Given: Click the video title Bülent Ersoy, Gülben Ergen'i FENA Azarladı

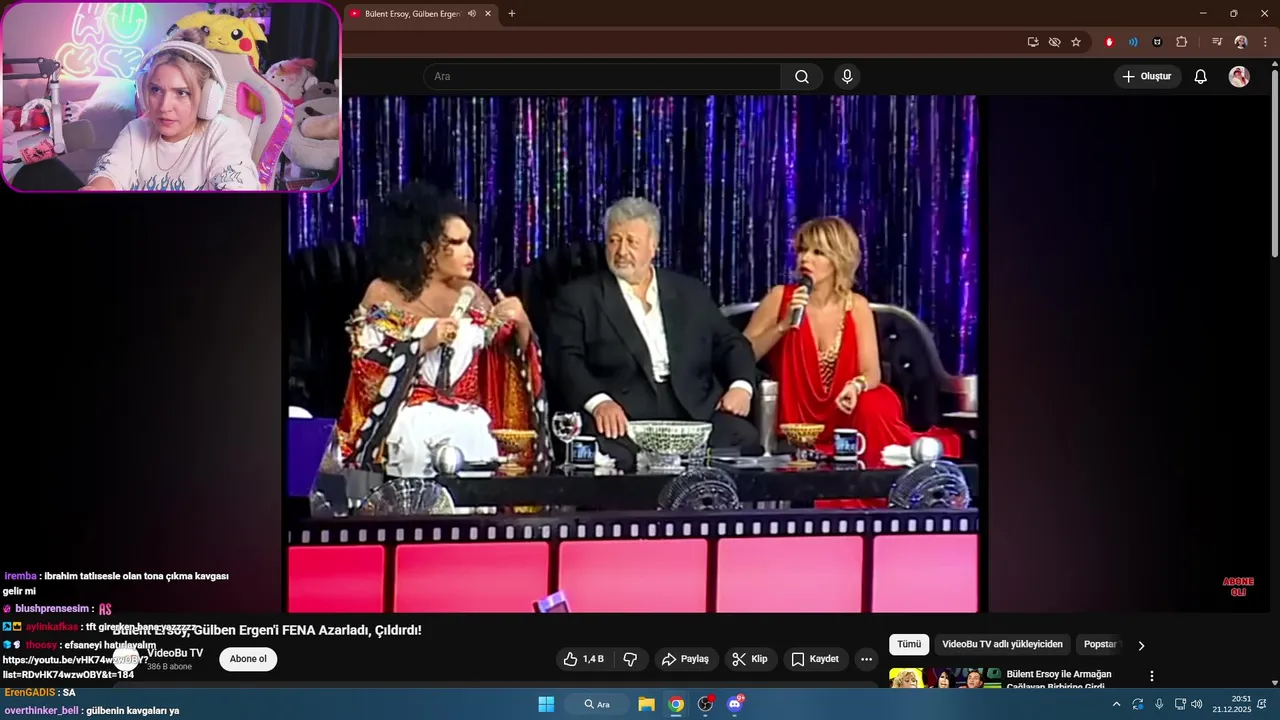Looking at the screenshot, I should [x=267, y=630].
